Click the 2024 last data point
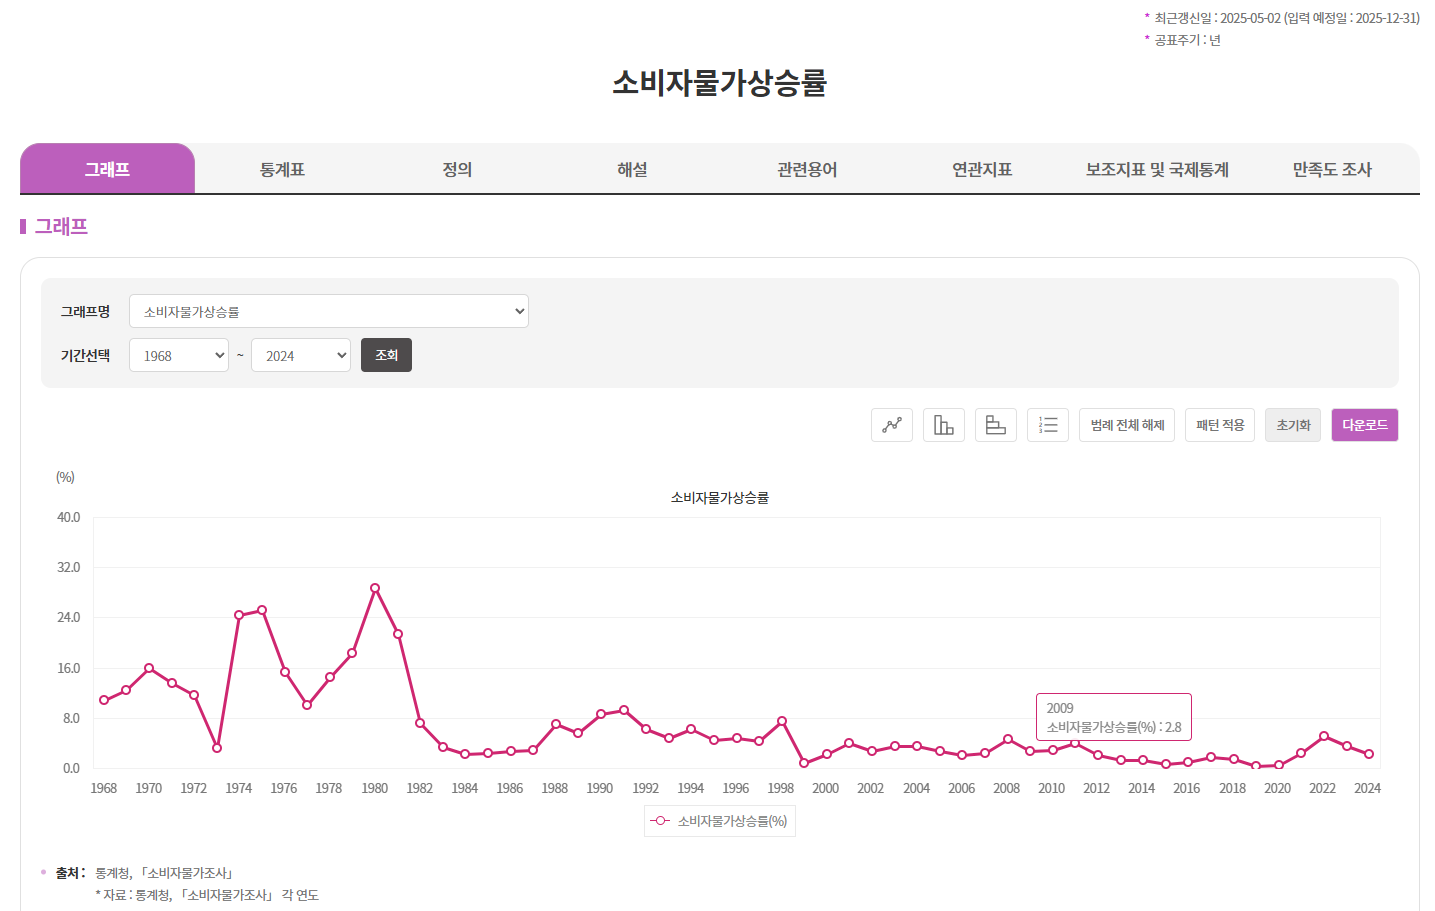1435x911 pixels. (1369, 754)
